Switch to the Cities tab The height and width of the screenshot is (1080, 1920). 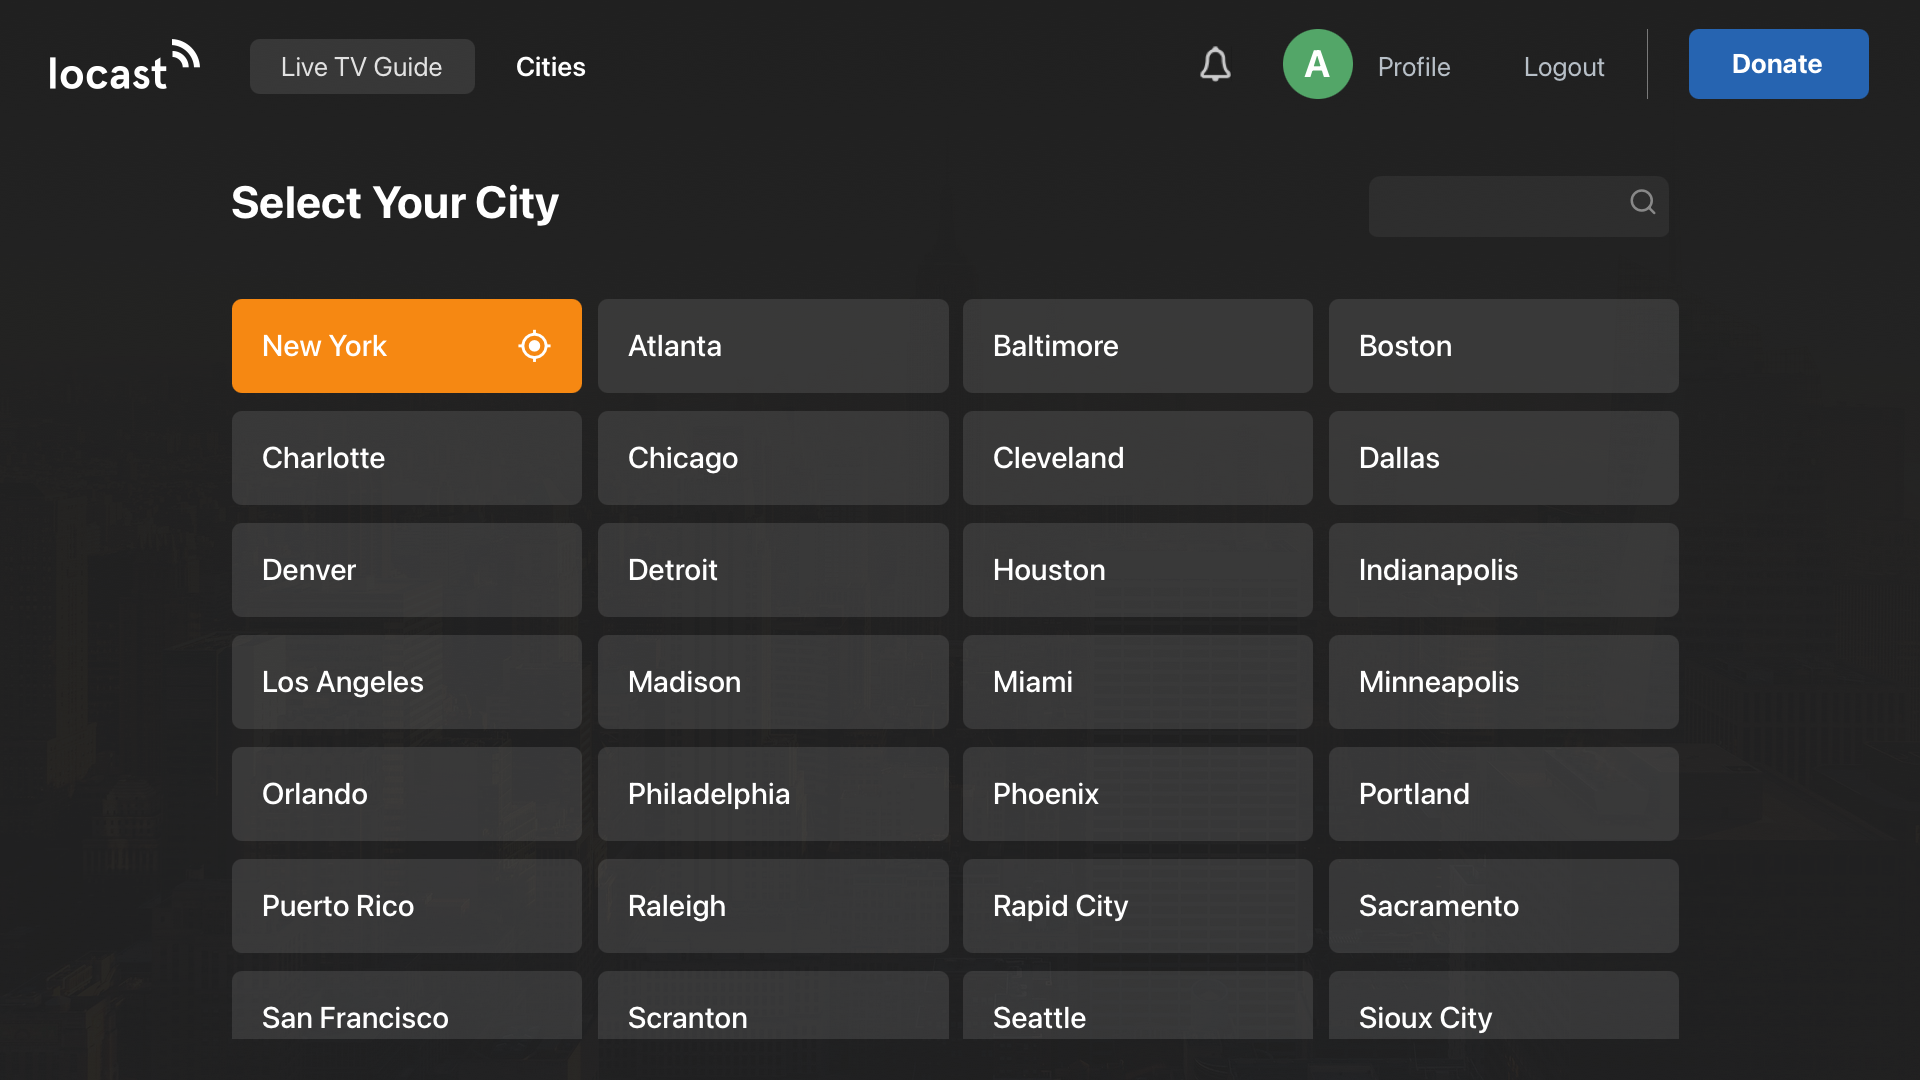pyautogui.click(x=550, y=66)
